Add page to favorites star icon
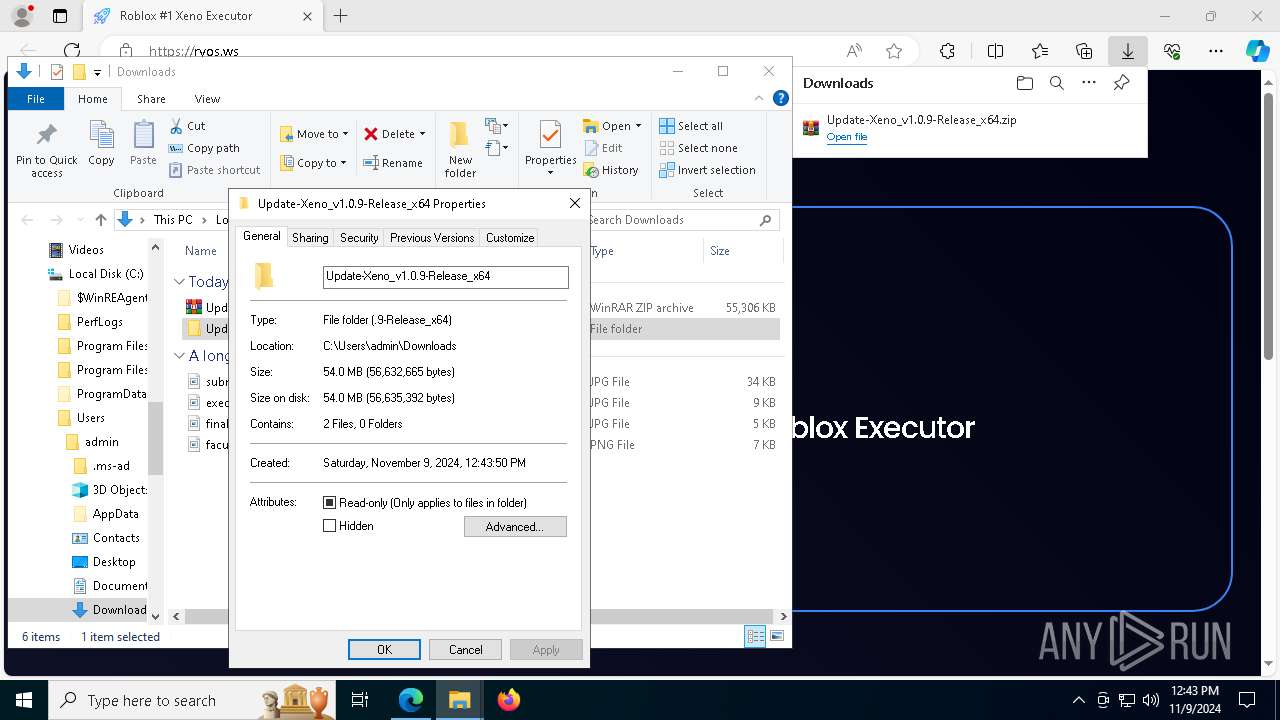Screen dimensions: 1280x720 coord(894,51)
